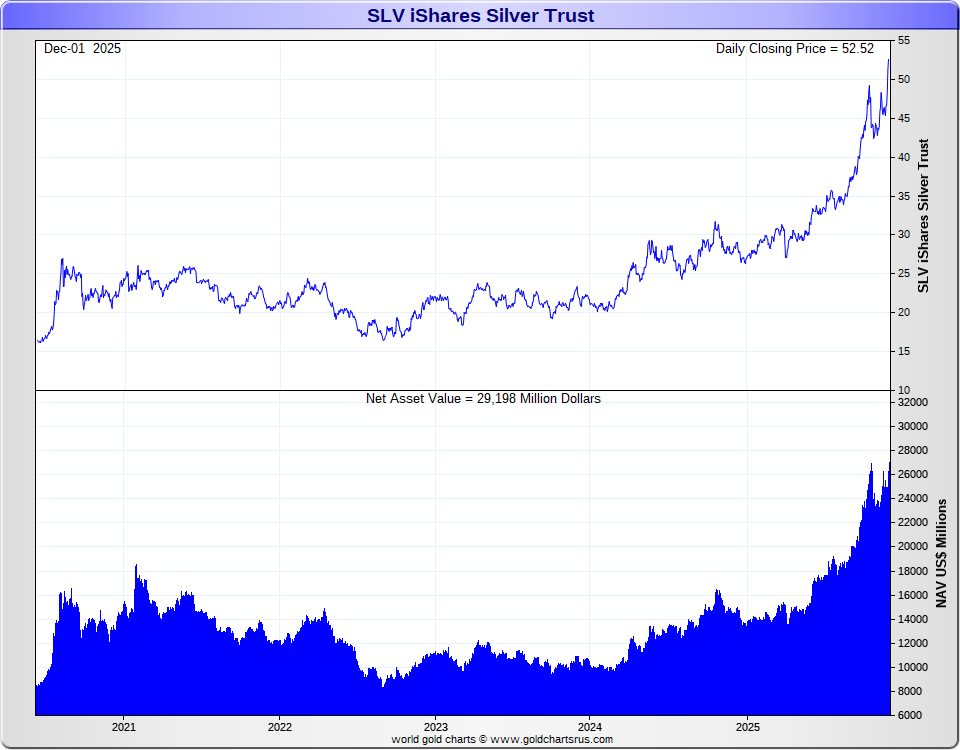
Task: Click the NAV axis value 8000
Action: pyautogui.click(x=910, y=691)
